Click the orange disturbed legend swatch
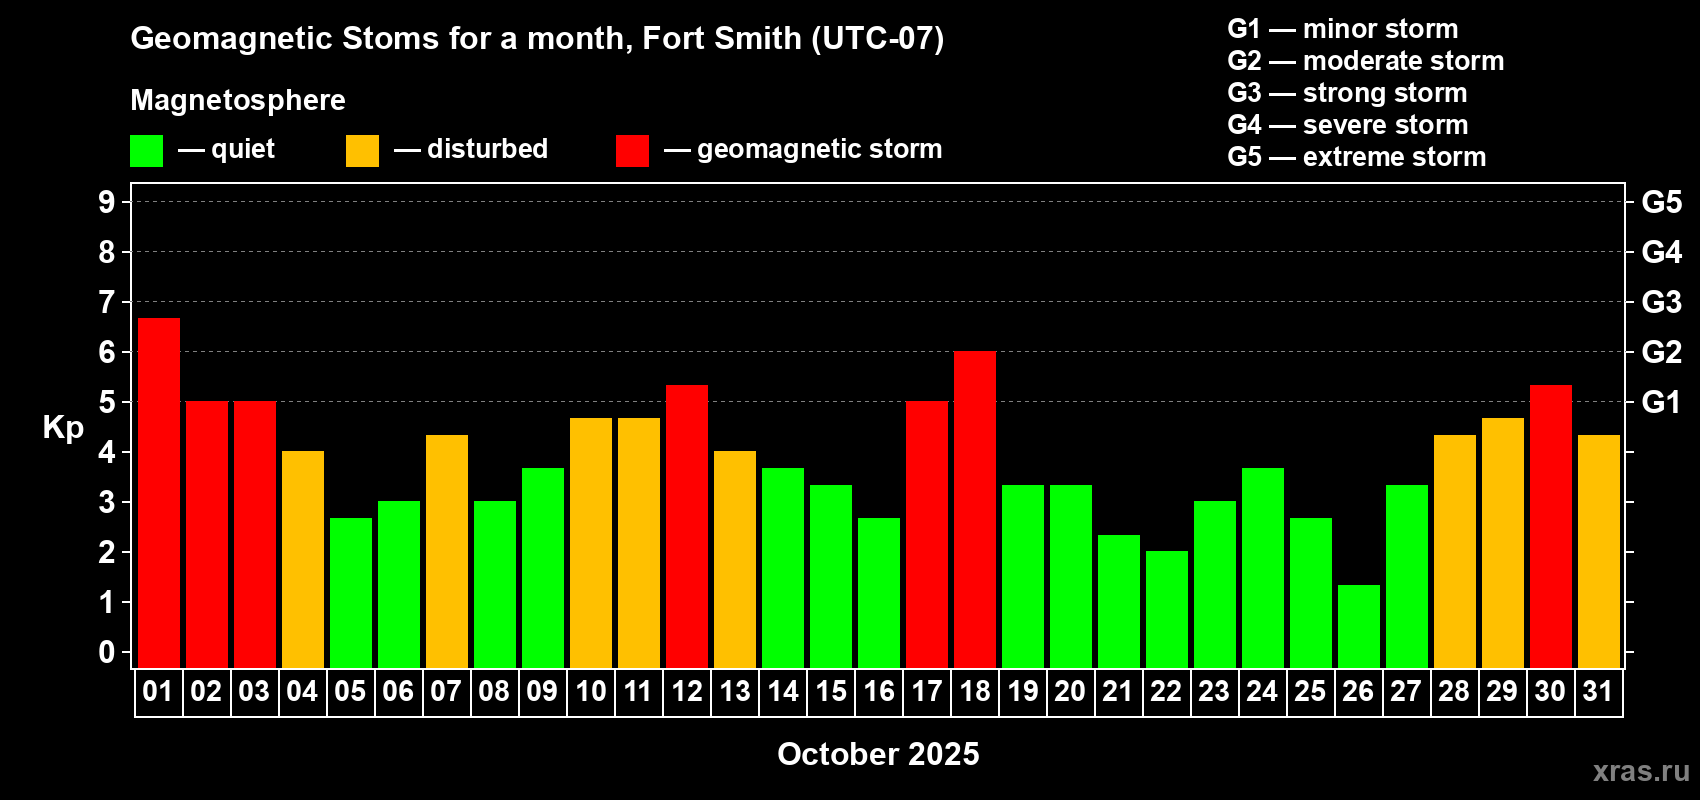 click(362, 151)
